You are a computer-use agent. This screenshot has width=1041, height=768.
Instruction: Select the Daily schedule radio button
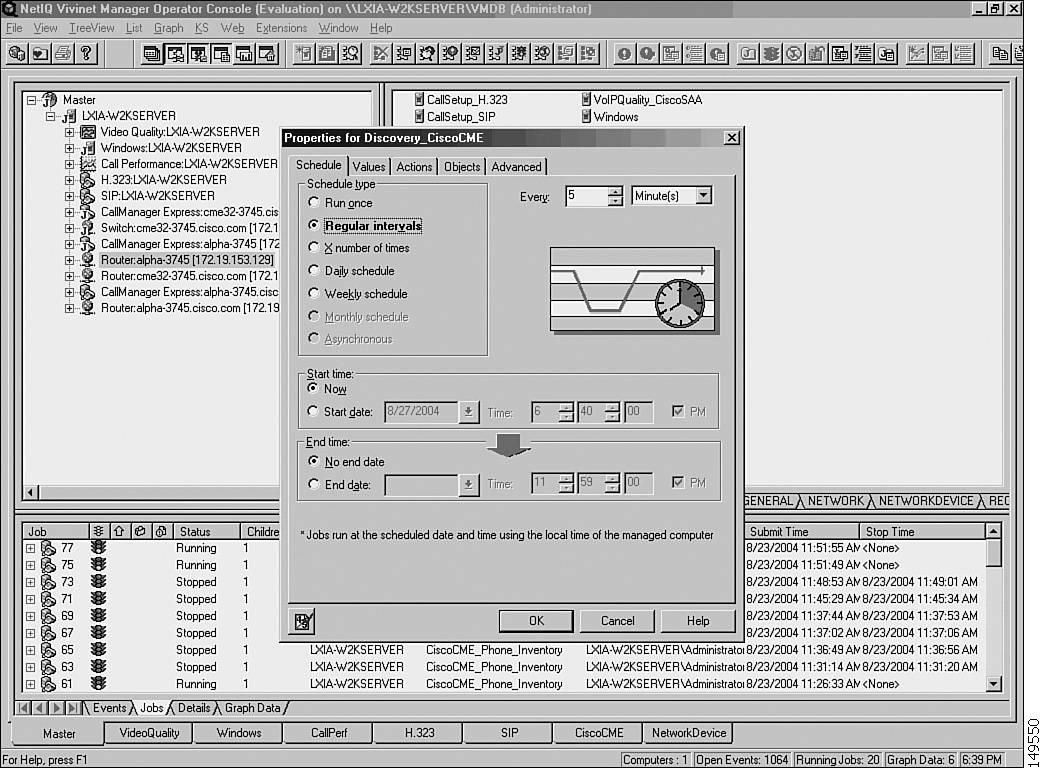[x=313, y=270]
